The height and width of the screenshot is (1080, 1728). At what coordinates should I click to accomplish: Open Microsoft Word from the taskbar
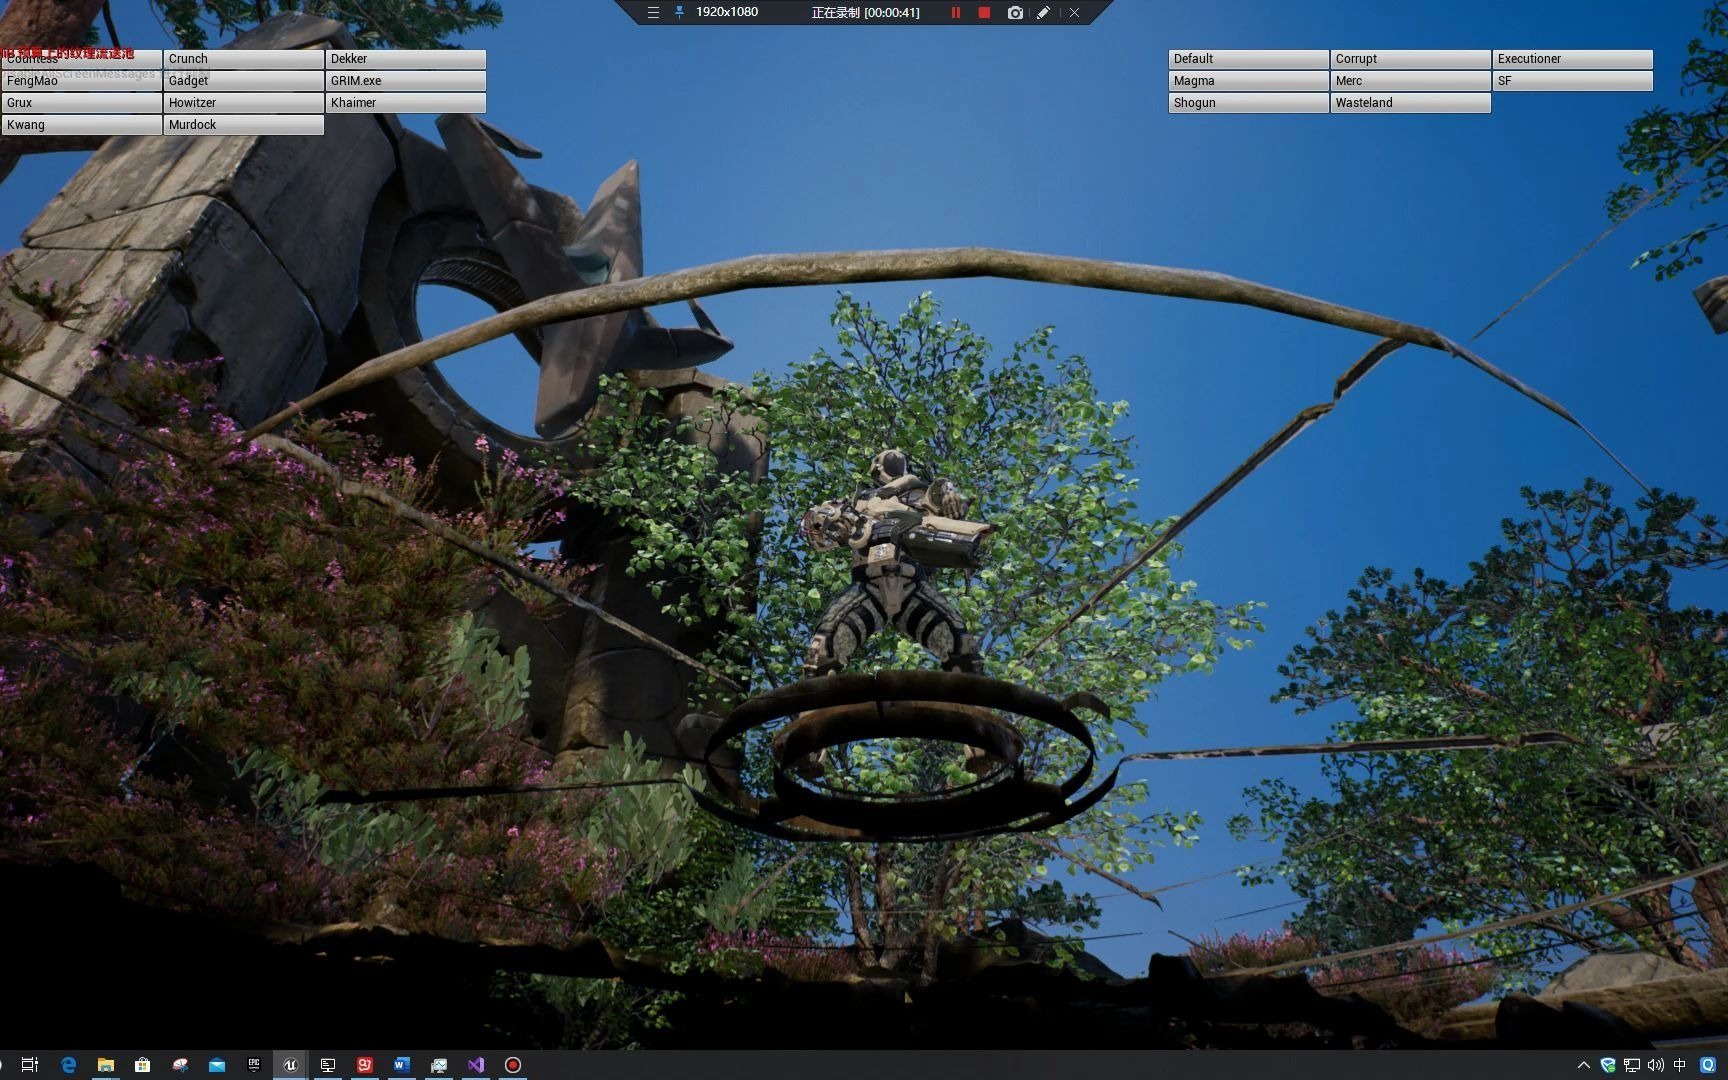[401, 1065]
